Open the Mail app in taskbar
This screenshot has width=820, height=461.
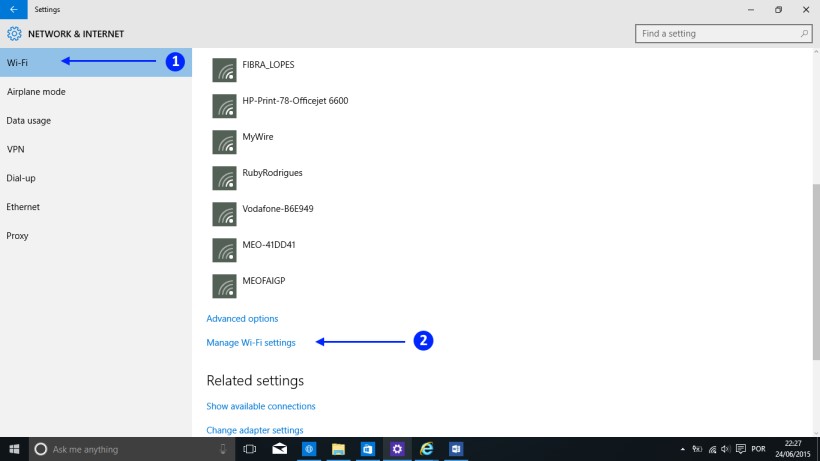(x=280, y=449)
